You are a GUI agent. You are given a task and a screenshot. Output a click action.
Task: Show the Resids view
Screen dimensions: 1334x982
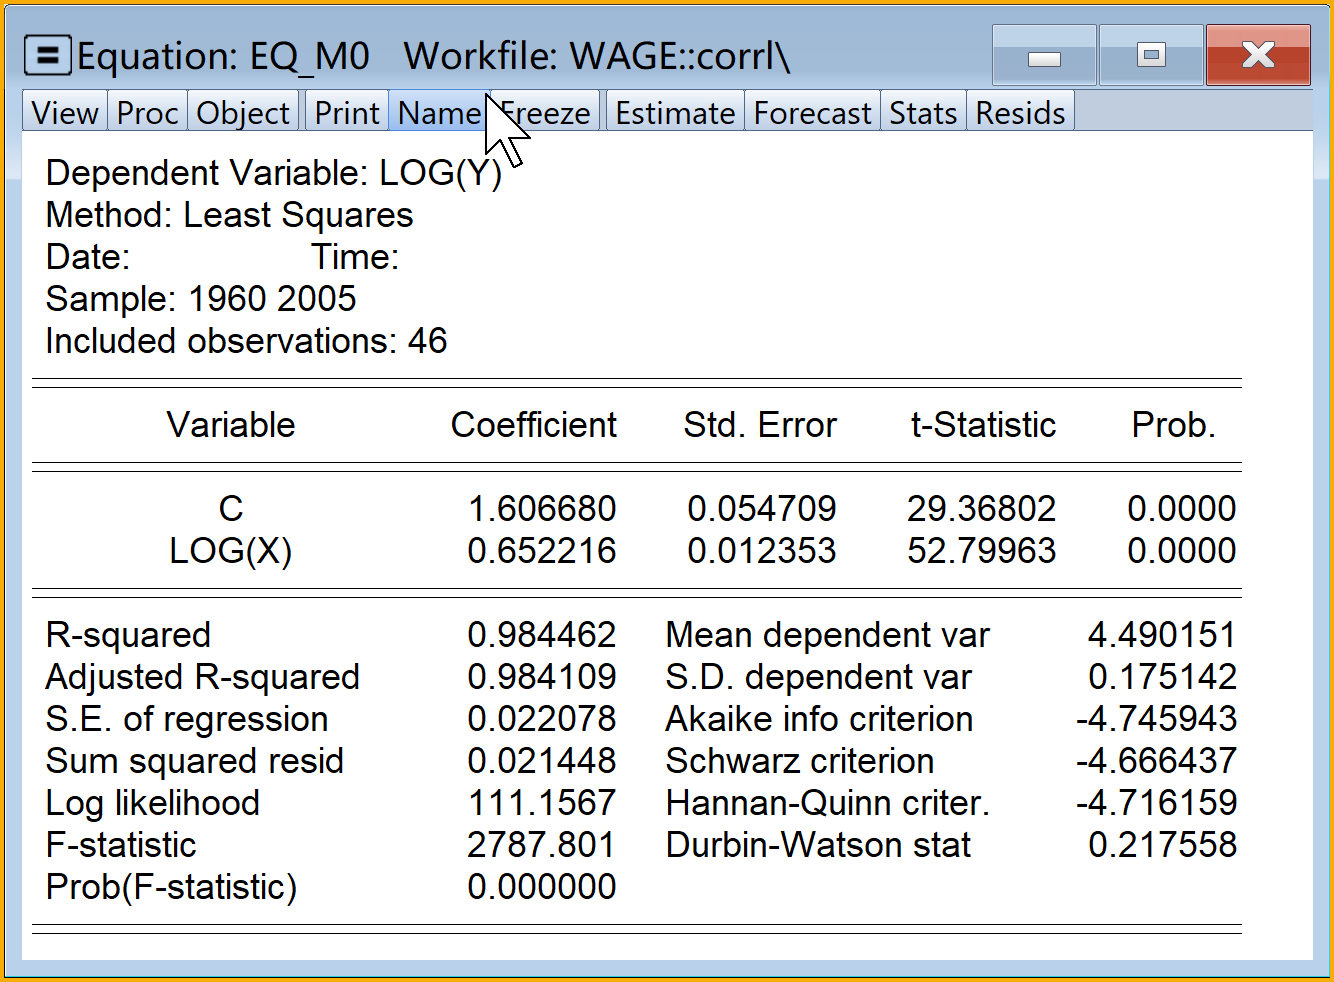1020,113
